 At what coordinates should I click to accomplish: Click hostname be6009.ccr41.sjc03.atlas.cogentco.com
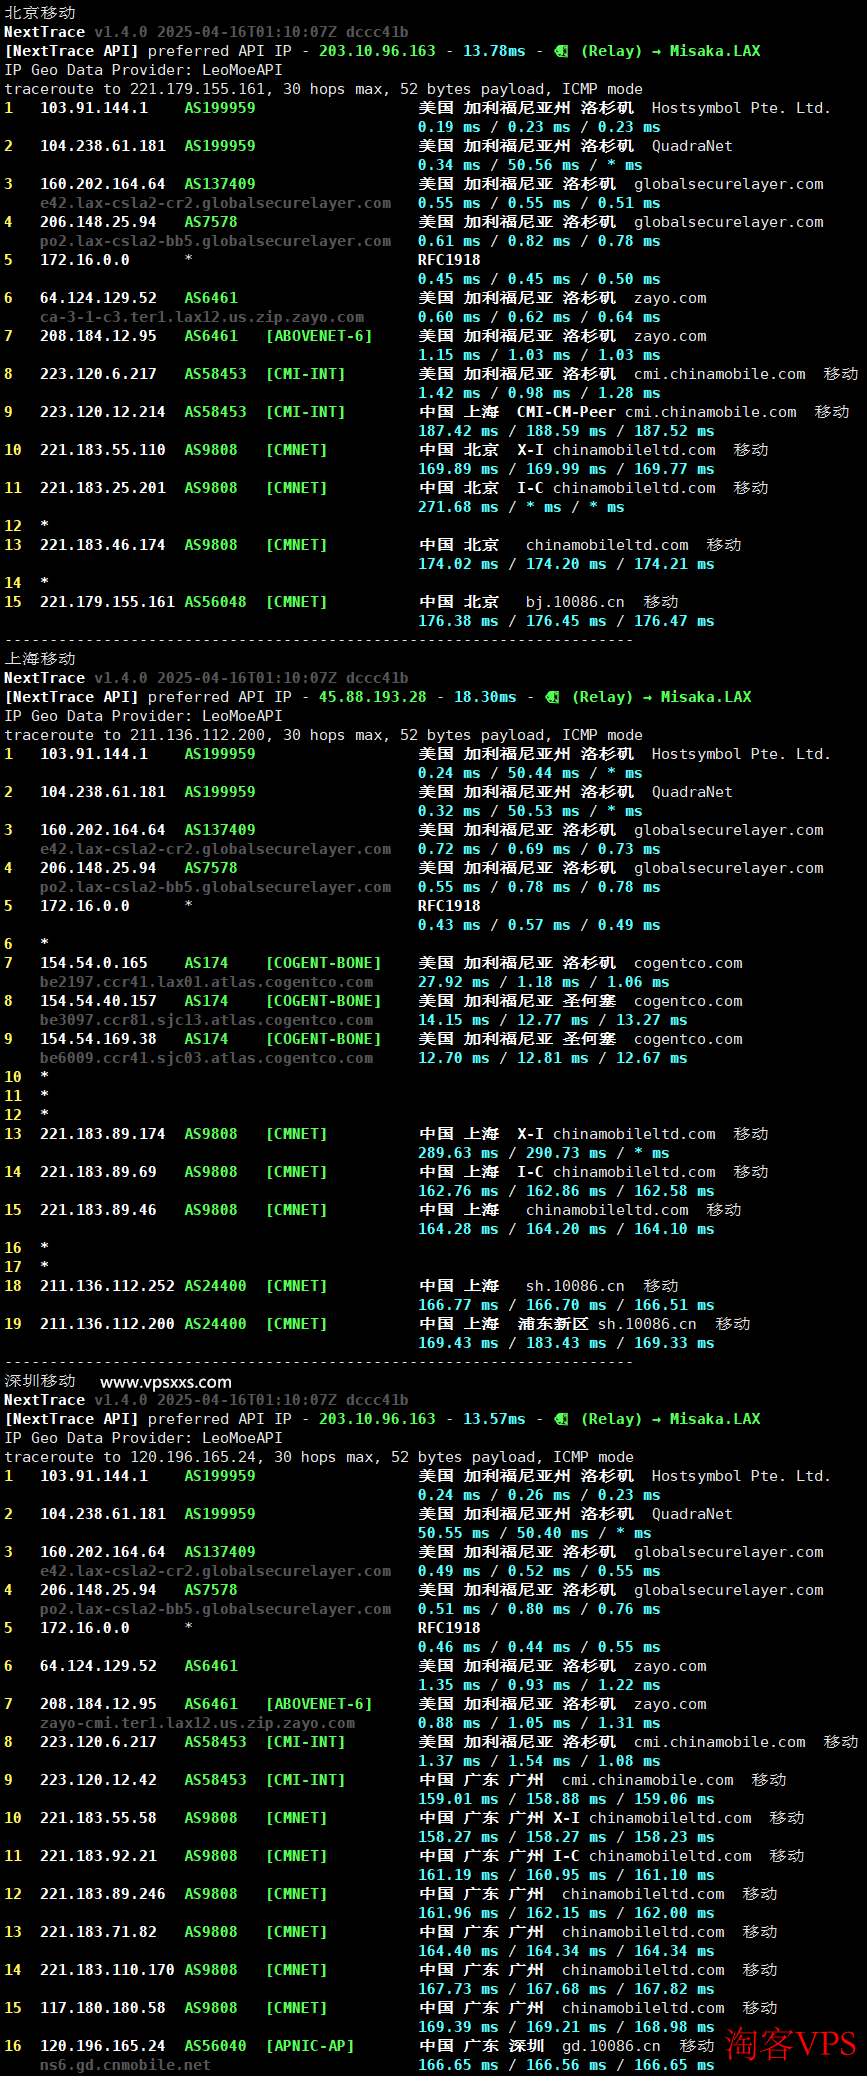(x=206, y=1057)
